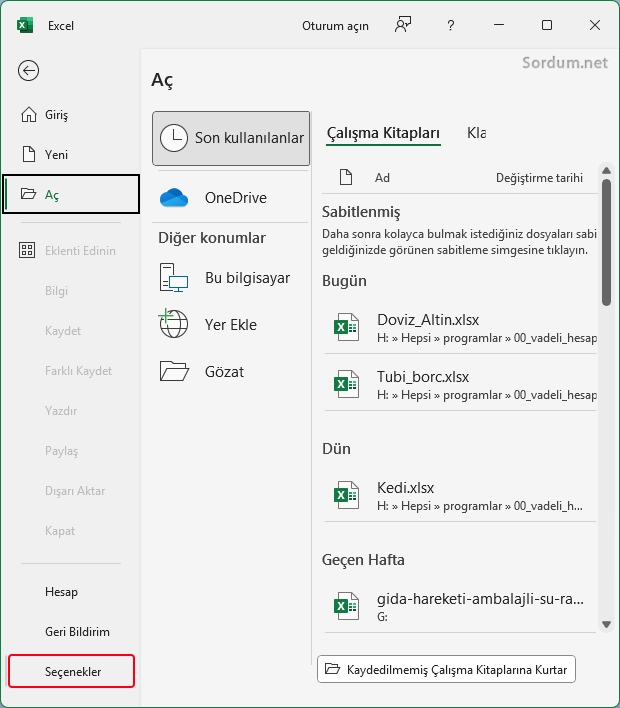Viewport: 620px width, 708px height.
Task: Click the Giriş home icon
Action: pyautogui.click(x=28, y=115)
